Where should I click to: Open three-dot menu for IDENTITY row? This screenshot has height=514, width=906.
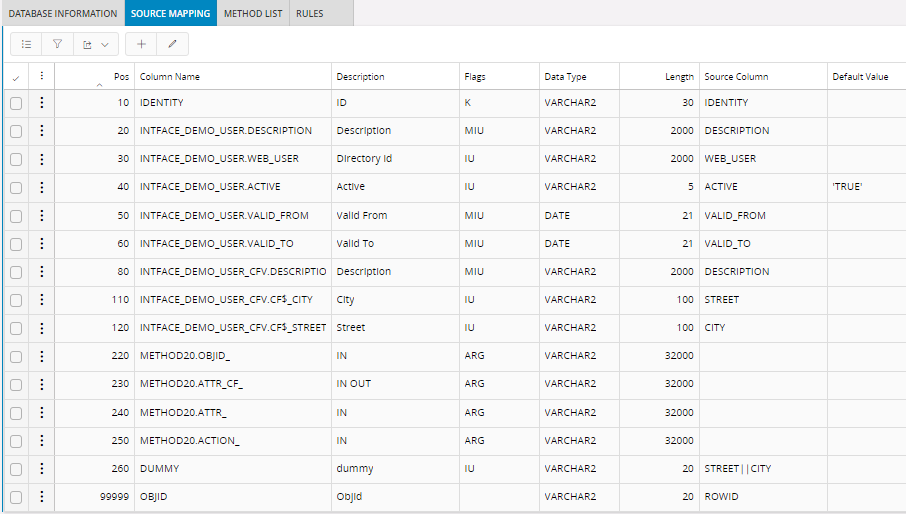pyautogui.click(x=41, y=102)
